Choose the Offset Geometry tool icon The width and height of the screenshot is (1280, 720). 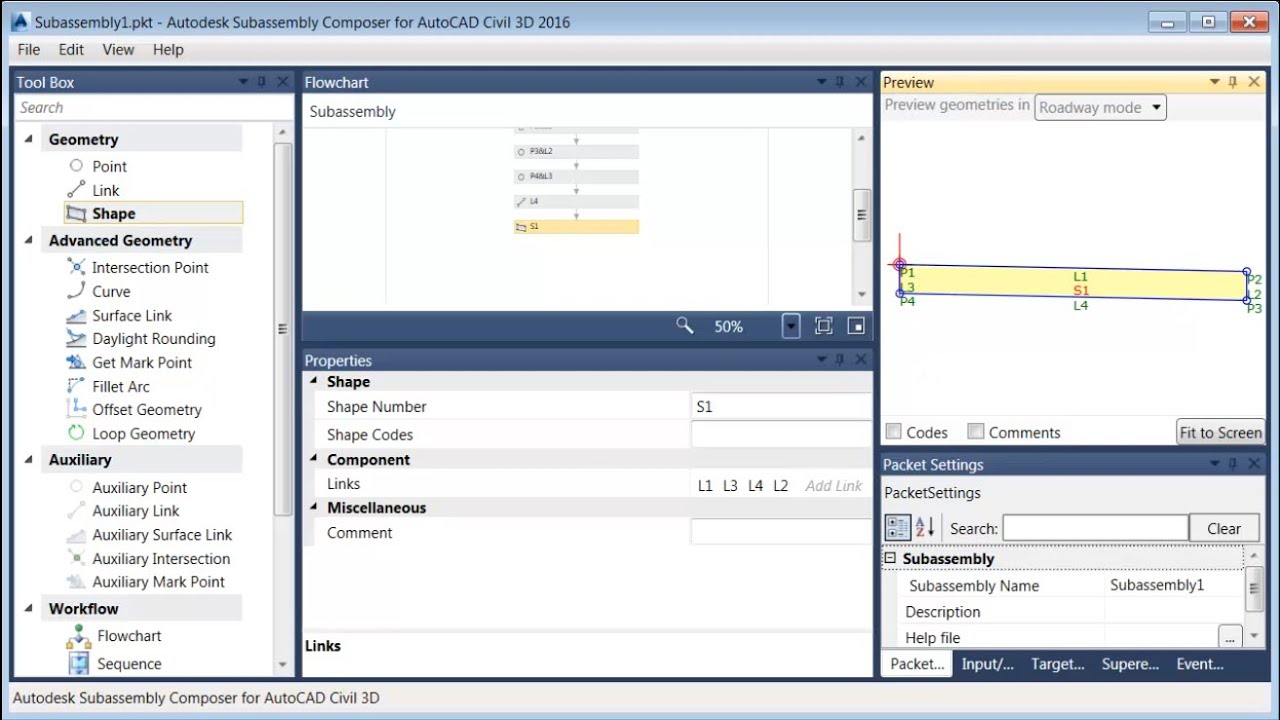coord(76,409)
